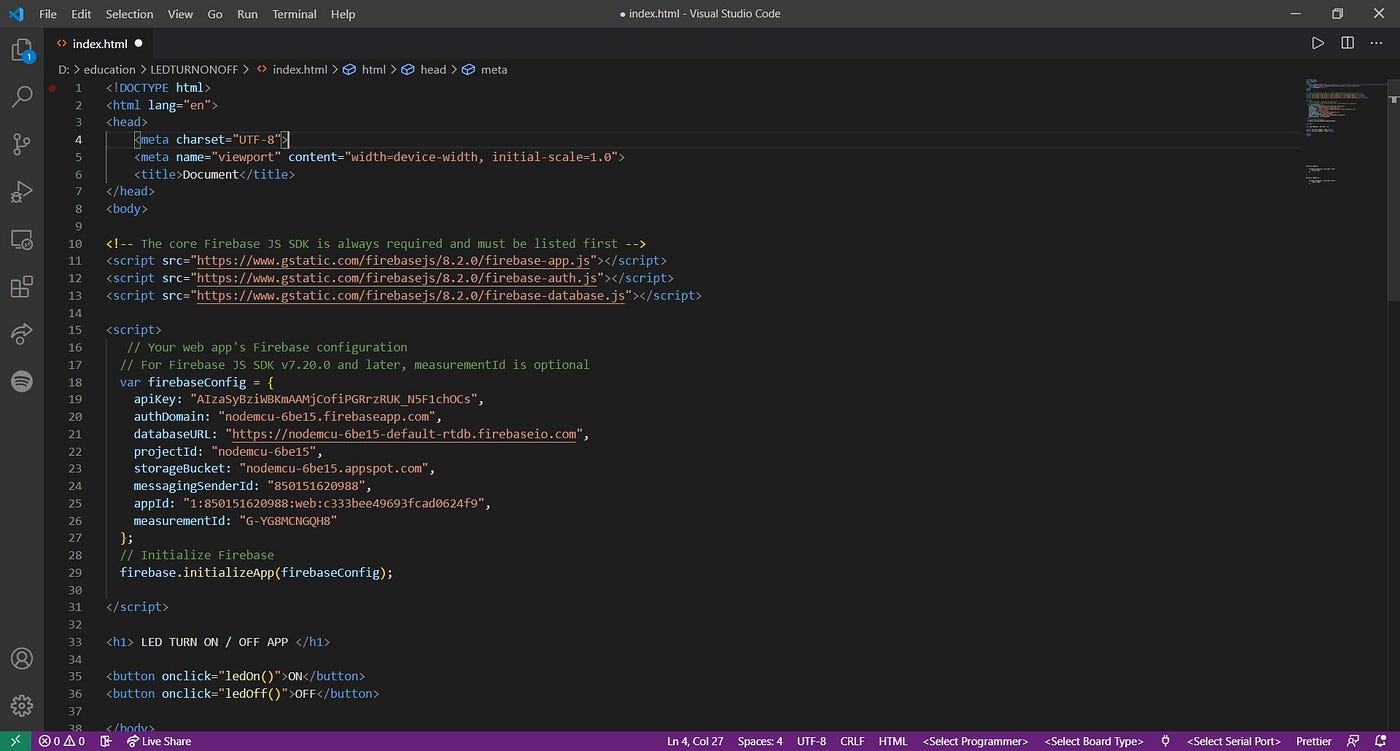Open the Explorer view

point(22,49)
